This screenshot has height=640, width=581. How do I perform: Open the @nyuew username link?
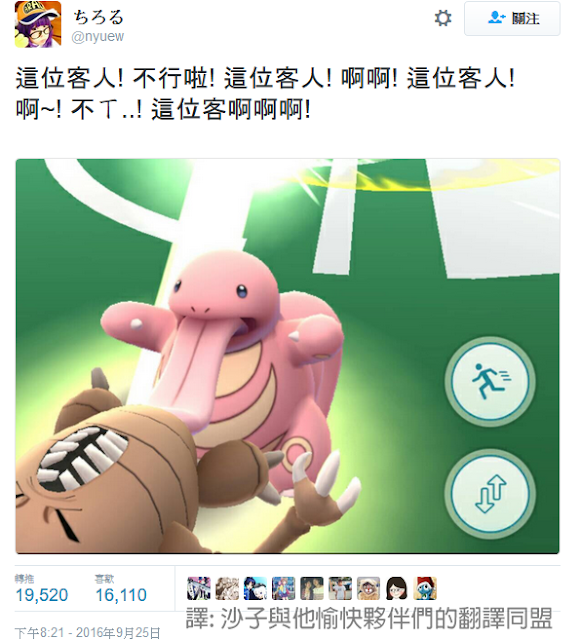click(x=98, y=36)
